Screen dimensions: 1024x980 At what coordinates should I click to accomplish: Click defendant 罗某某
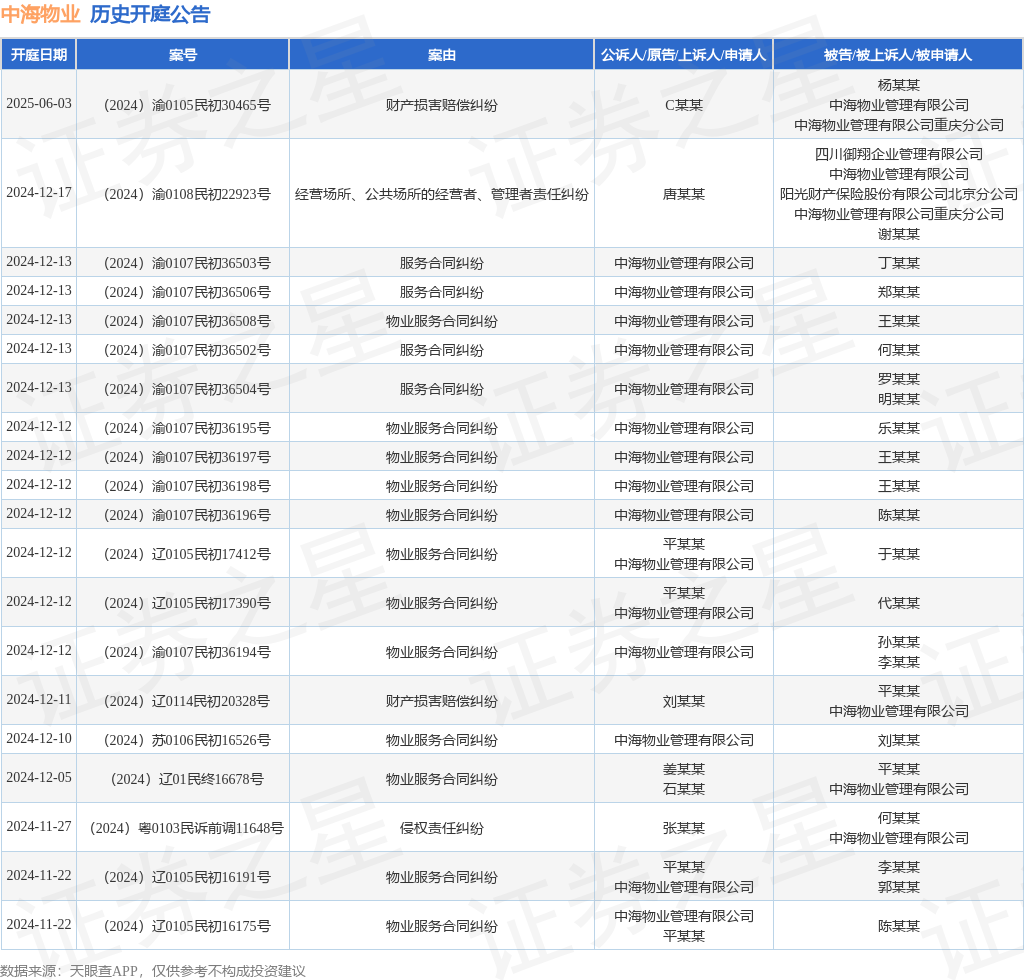coord(899,379)
